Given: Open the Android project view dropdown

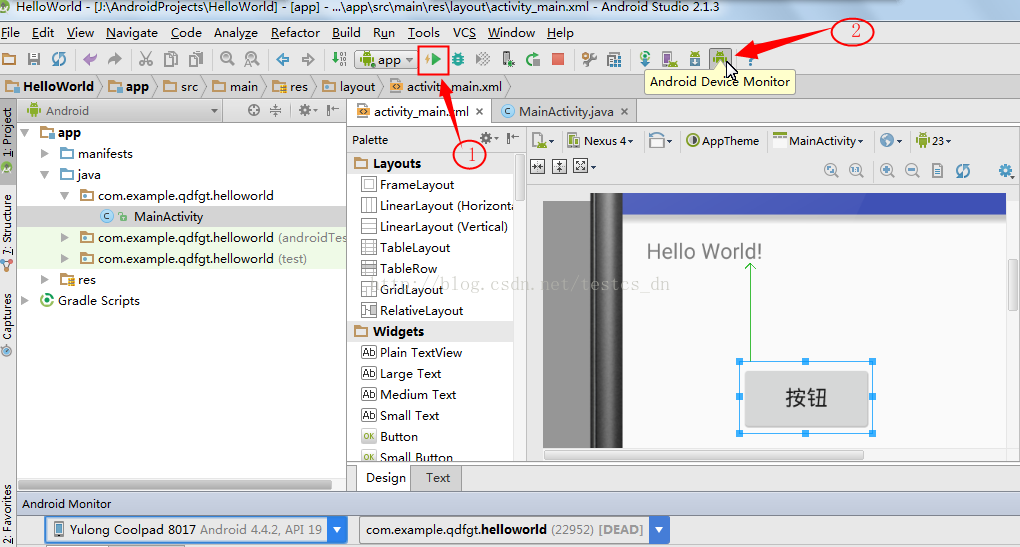Looking at the screenshot, I should (x=122, y=111).
